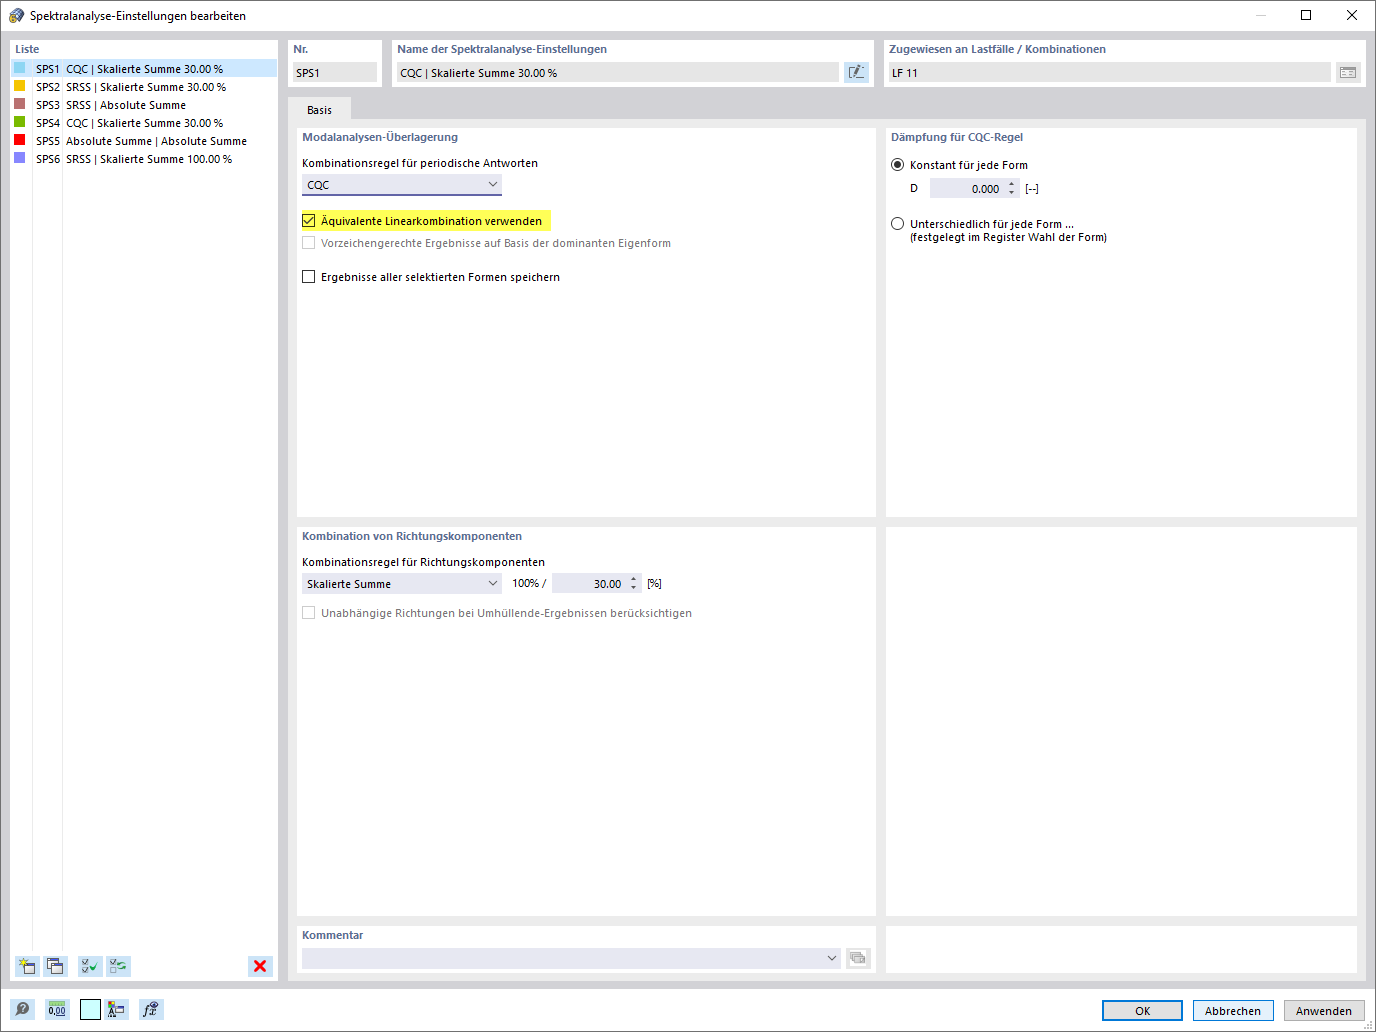This screenshot has width=1376, height=1032.
Task: Click the SPS2 yellow color swatch
Action: coord(19,86)
